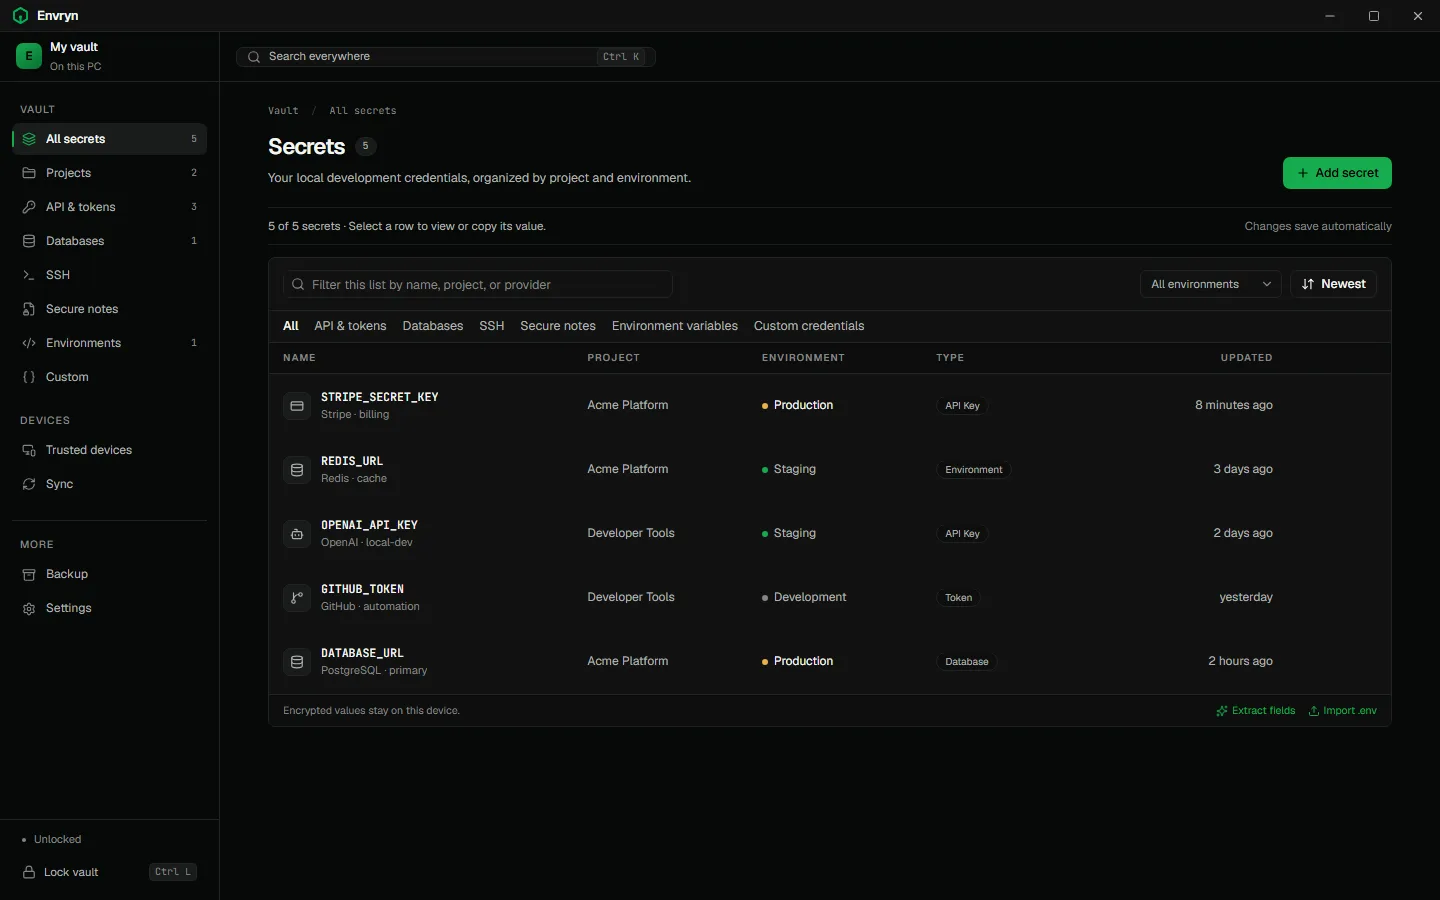Click the Import .env link
1440x900 pixels.
tap(1343, 711)
